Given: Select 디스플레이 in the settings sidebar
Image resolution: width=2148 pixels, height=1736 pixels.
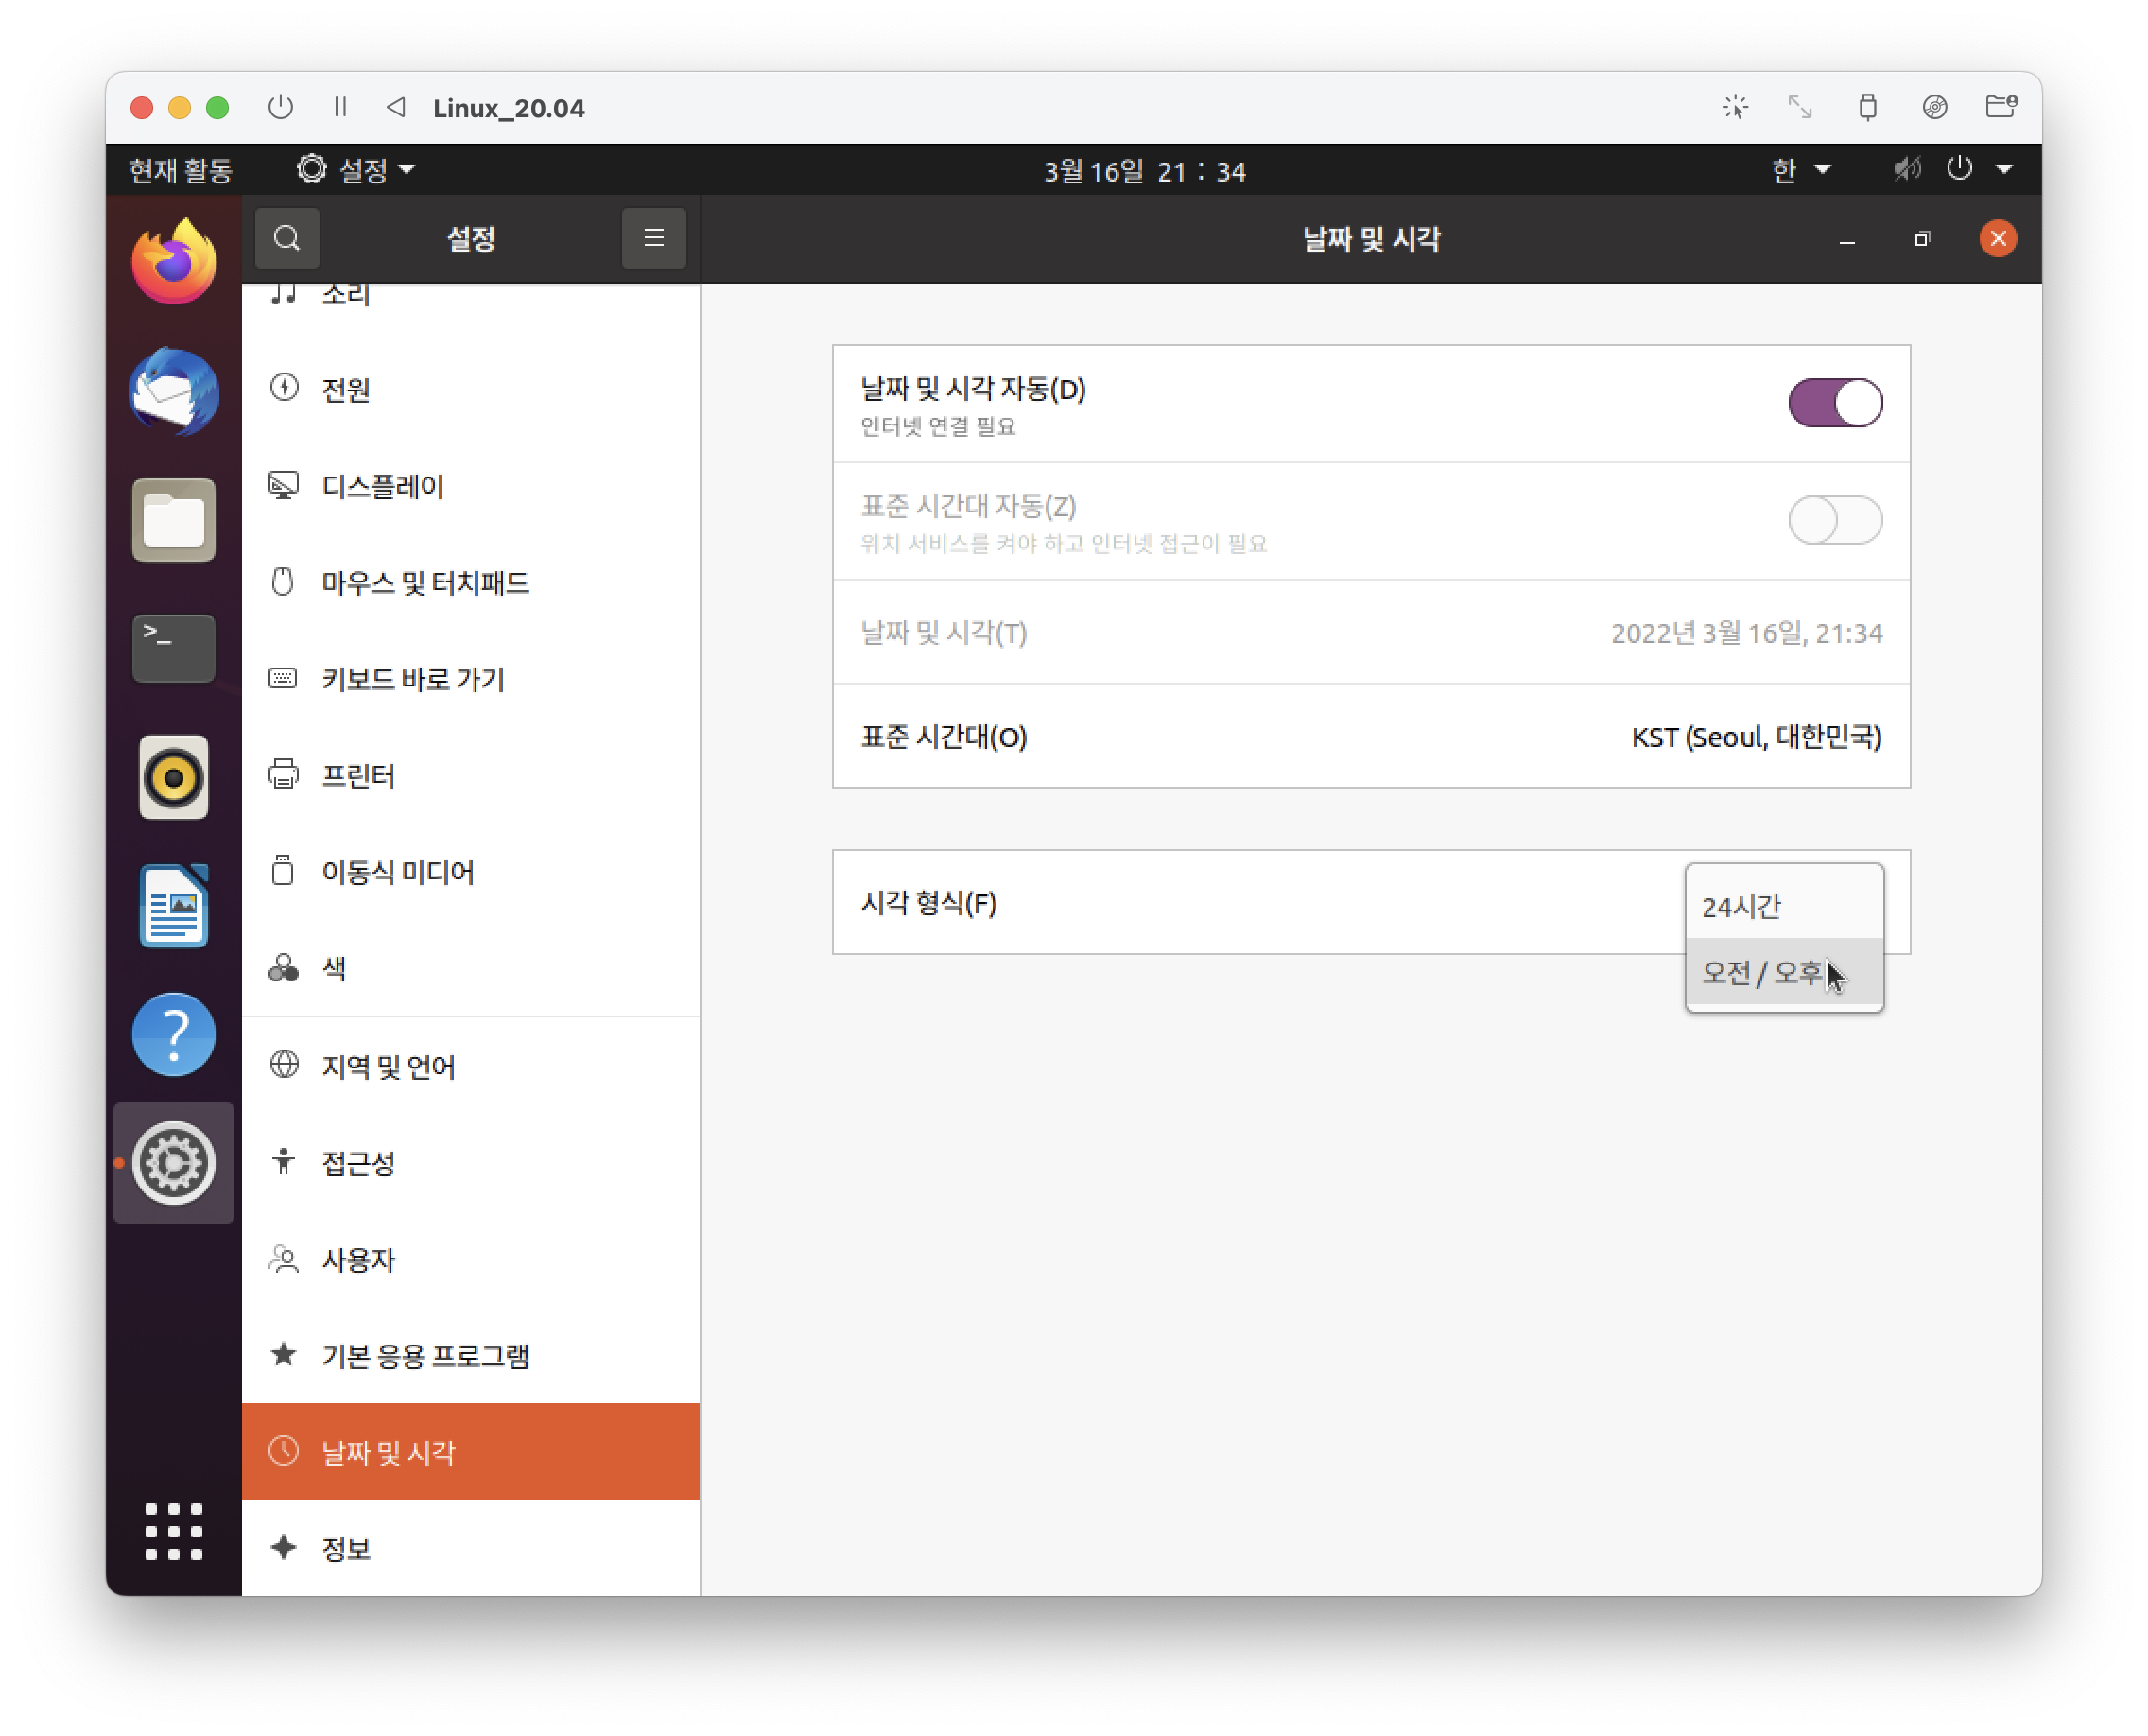Looking at the screenshot, I should [382, 487].
